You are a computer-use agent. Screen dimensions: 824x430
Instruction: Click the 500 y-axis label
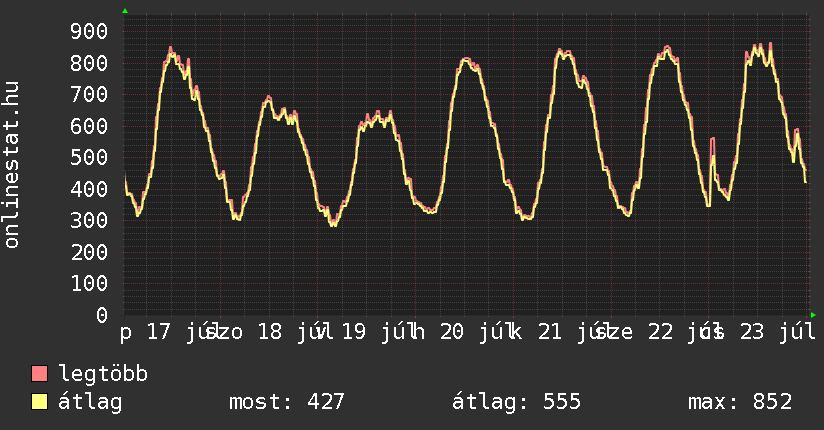[x=89, y=158]
